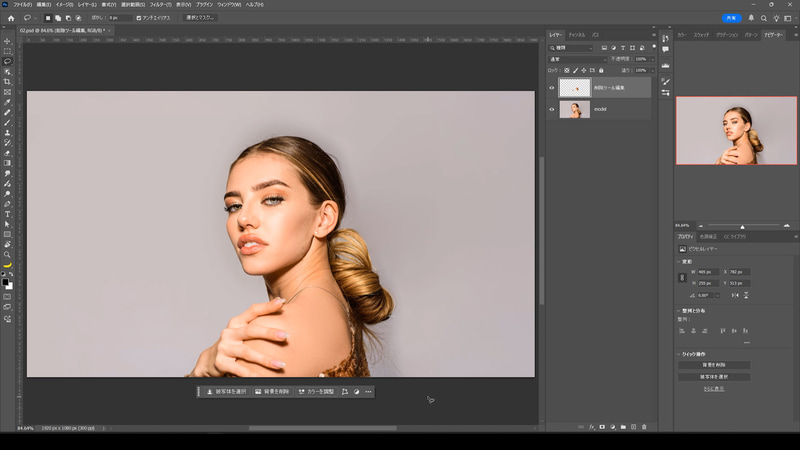Open the fill dropdown arrow
This screenshot has height=450, width=800.
tap(653, 70)
